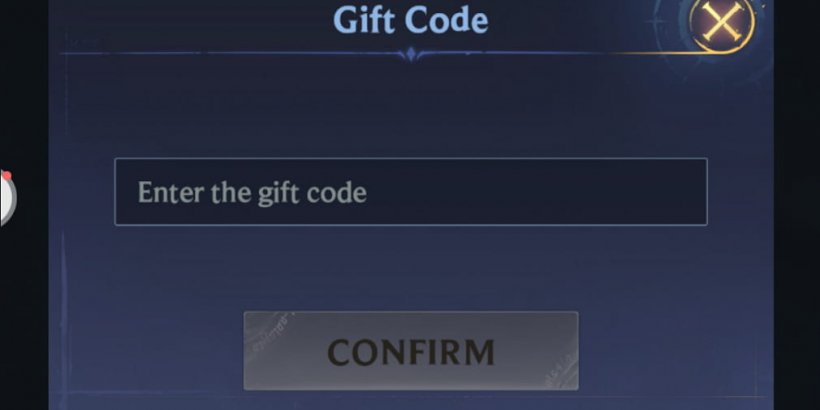Click the horizontal divider line under Gift Code

coord(235,53)
